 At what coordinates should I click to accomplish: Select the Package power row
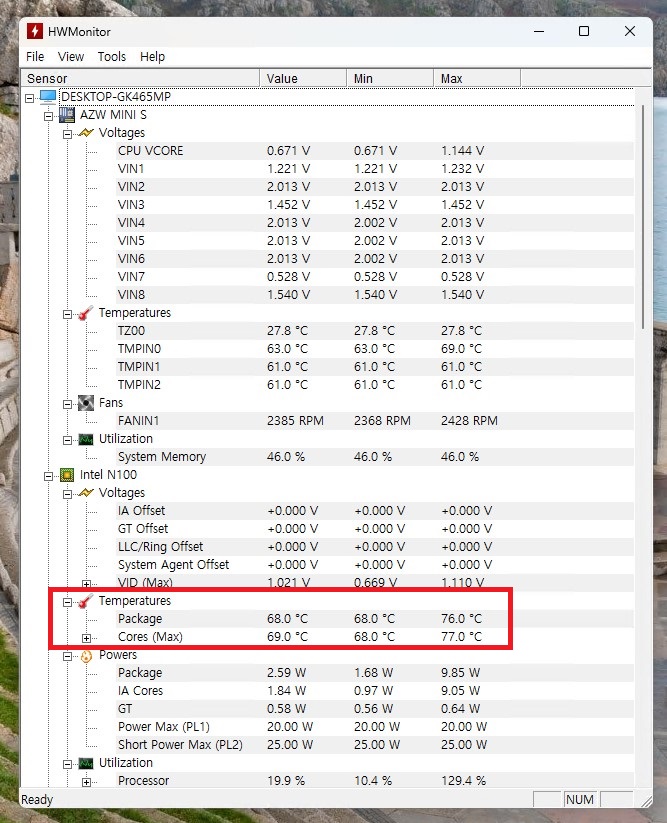click(375, 673)
